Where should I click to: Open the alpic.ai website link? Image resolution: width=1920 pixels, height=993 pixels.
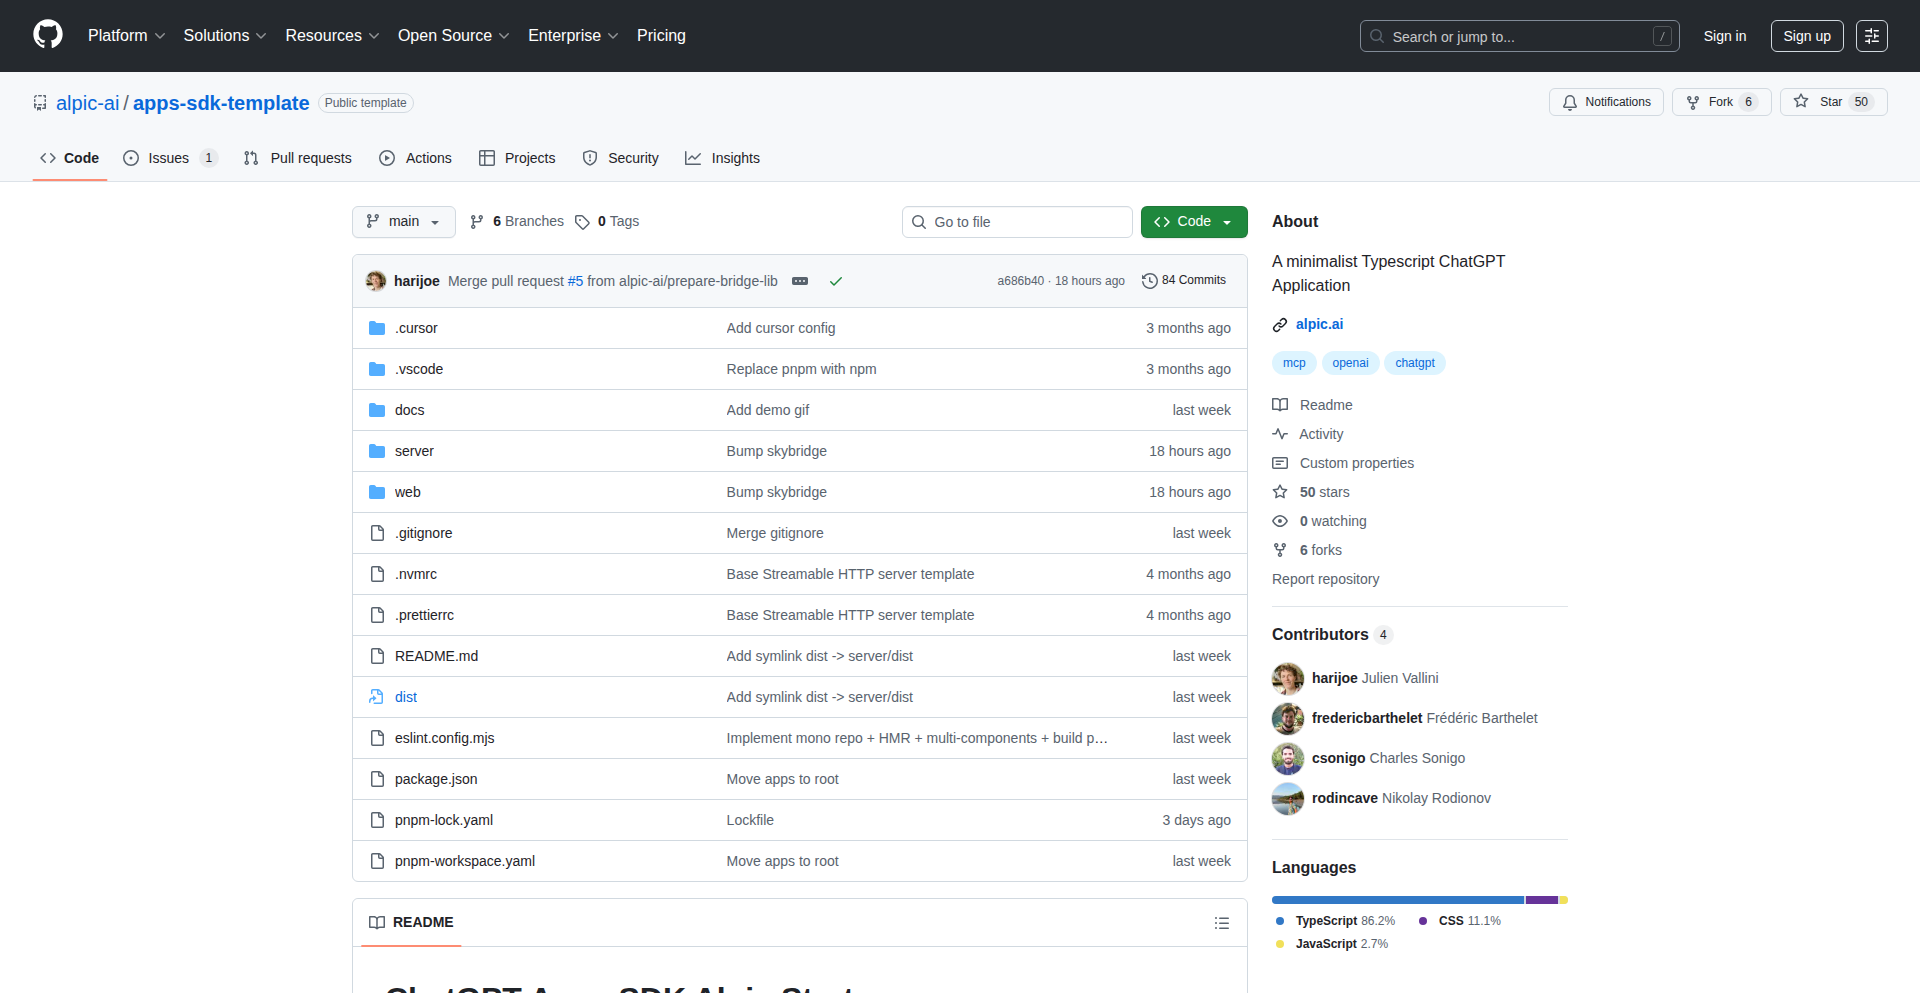(1319, 324)
